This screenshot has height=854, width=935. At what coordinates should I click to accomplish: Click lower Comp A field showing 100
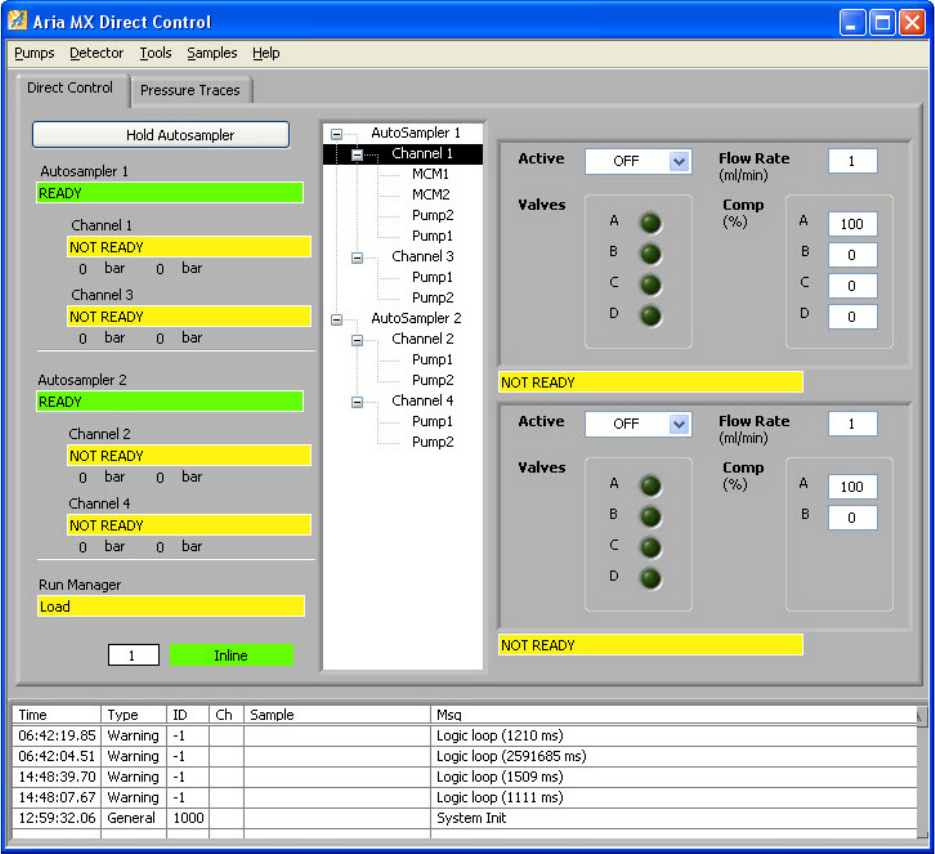[x=852, y=487]
